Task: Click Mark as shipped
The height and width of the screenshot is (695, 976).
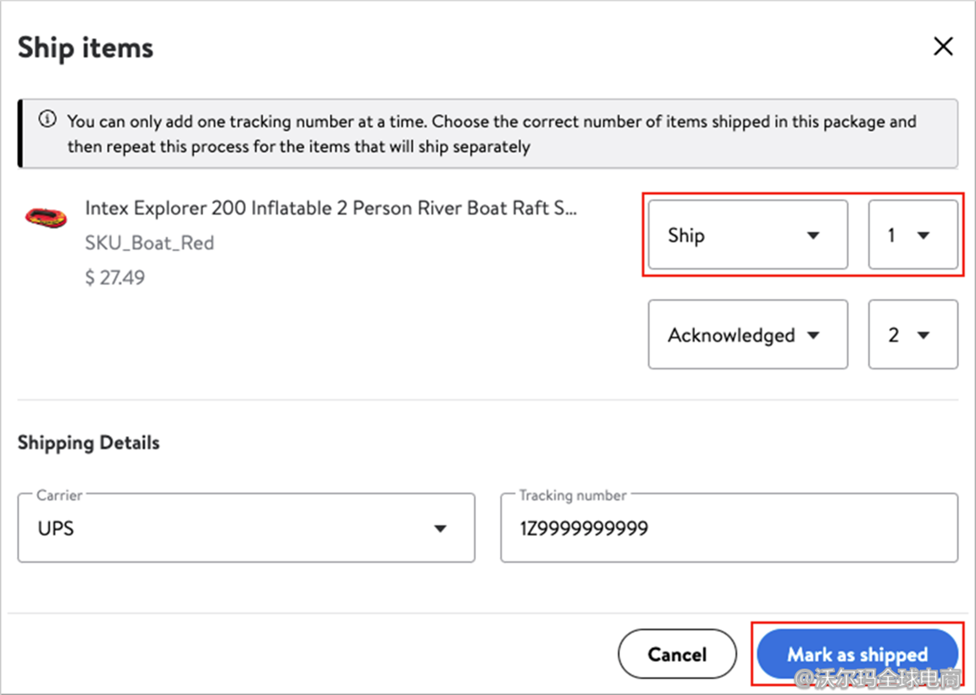Action: click(857, 655)
